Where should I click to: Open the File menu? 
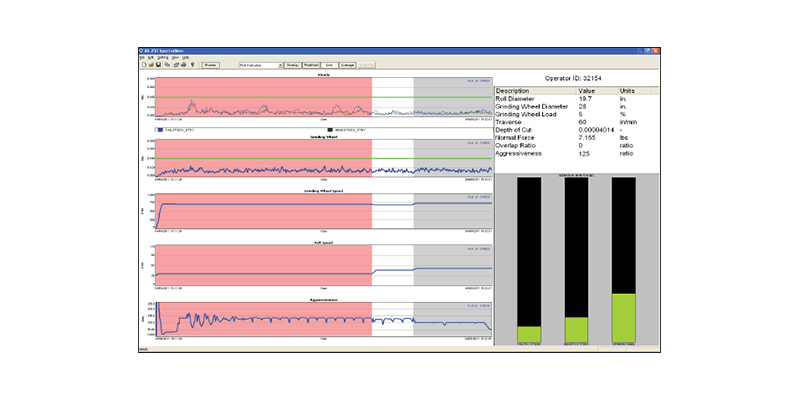tap(142, 58)
